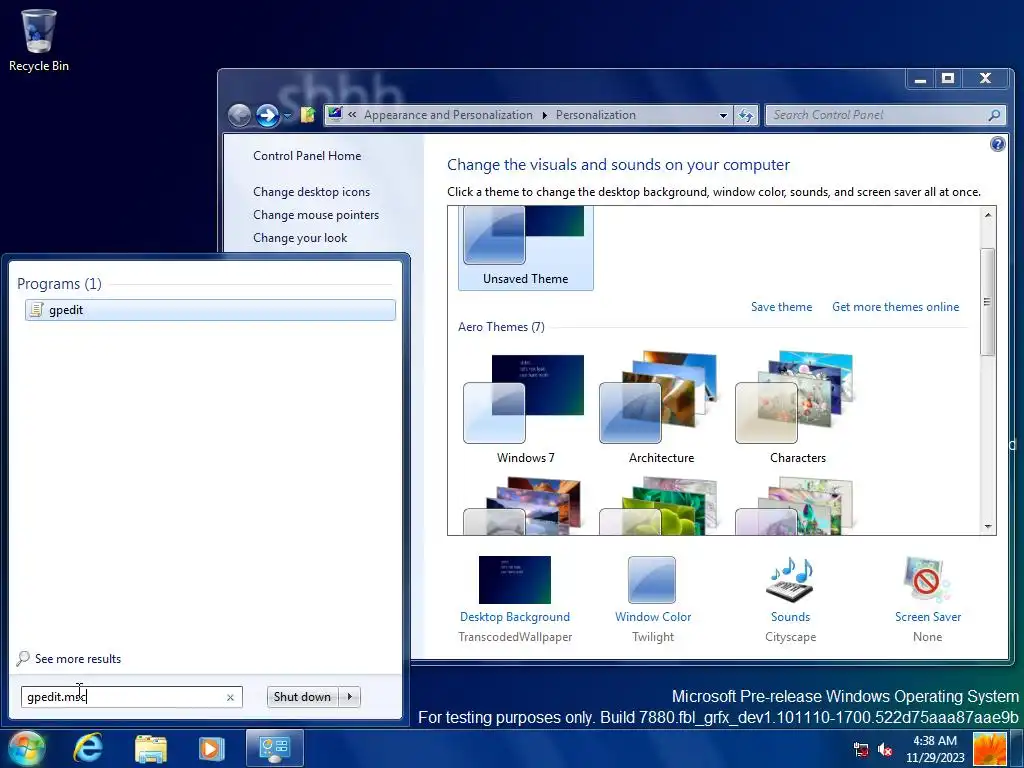
Task: Select Appearance and Personalization breadcrumb
Action: tap(448, 115)
